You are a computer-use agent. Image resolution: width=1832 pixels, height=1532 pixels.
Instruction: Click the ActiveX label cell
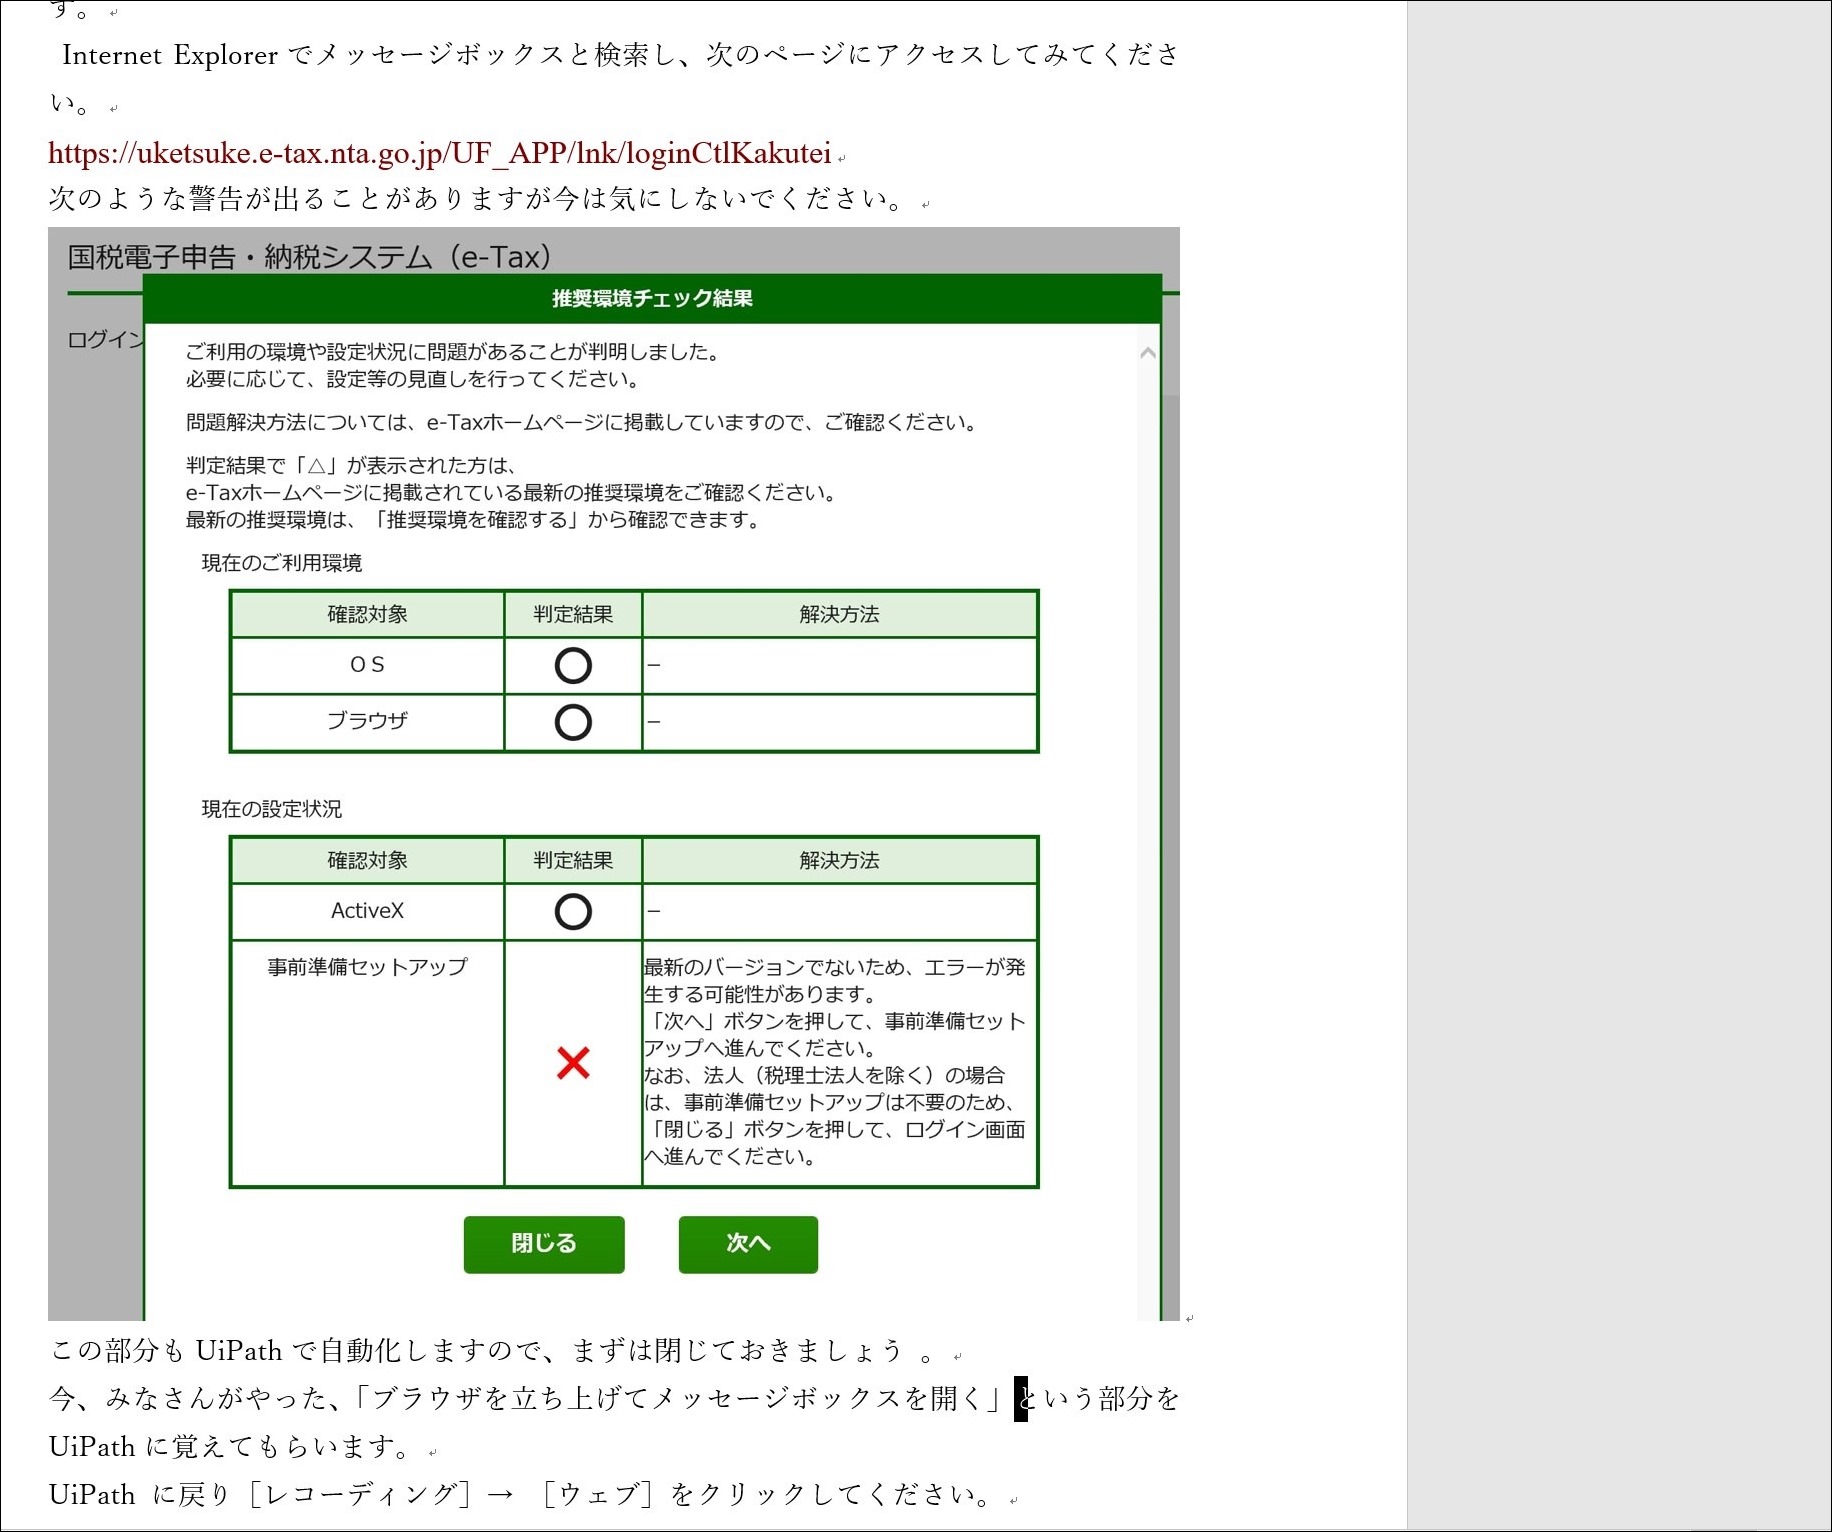pos(367,911)
